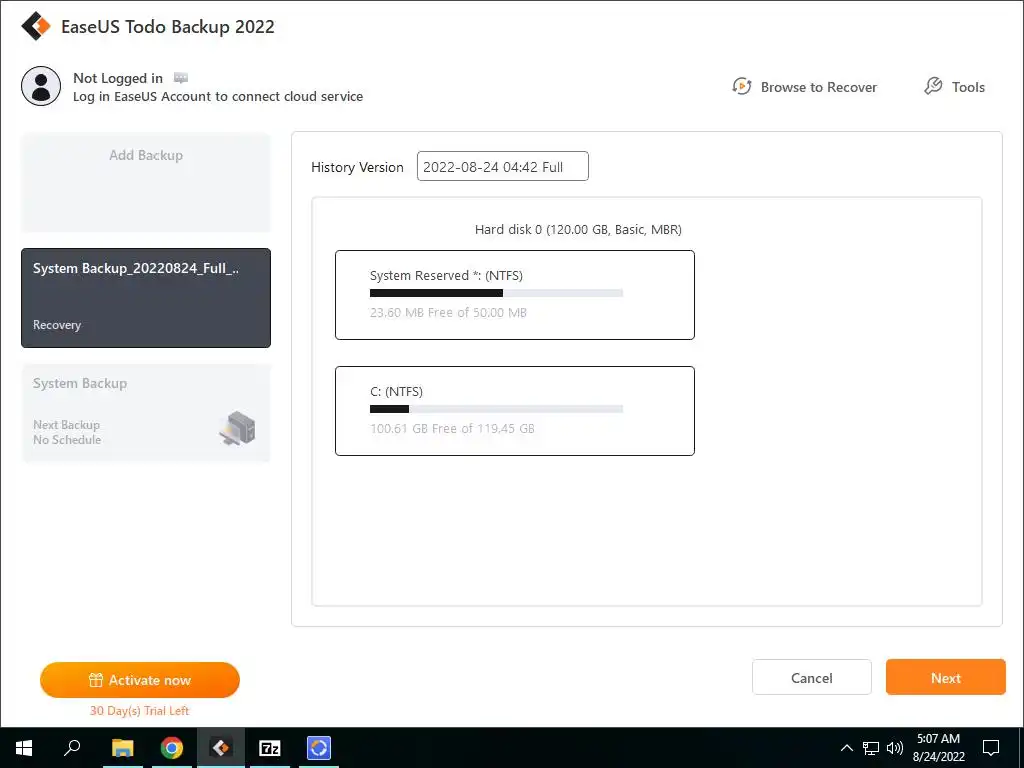Image resolution: width=1024 pixels, height=768 pixels.
Task: Launch File Explorer from the taskbar
Action: pyautogui.click(x=123, y=748)
